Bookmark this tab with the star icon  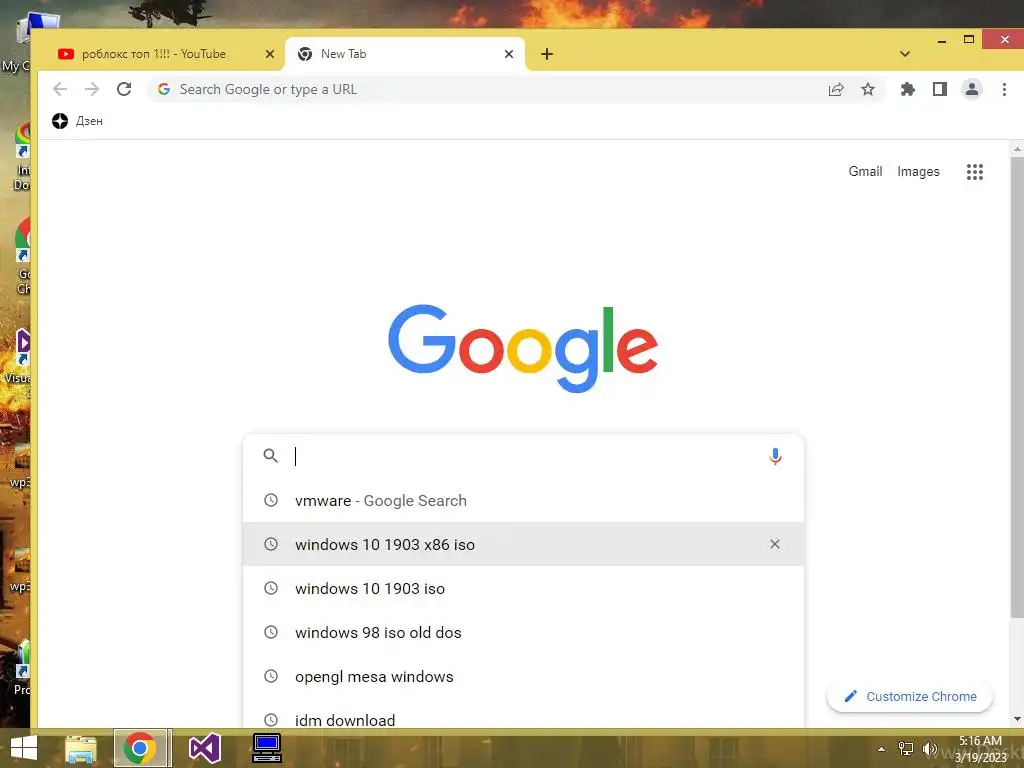[x=868, y=89]
